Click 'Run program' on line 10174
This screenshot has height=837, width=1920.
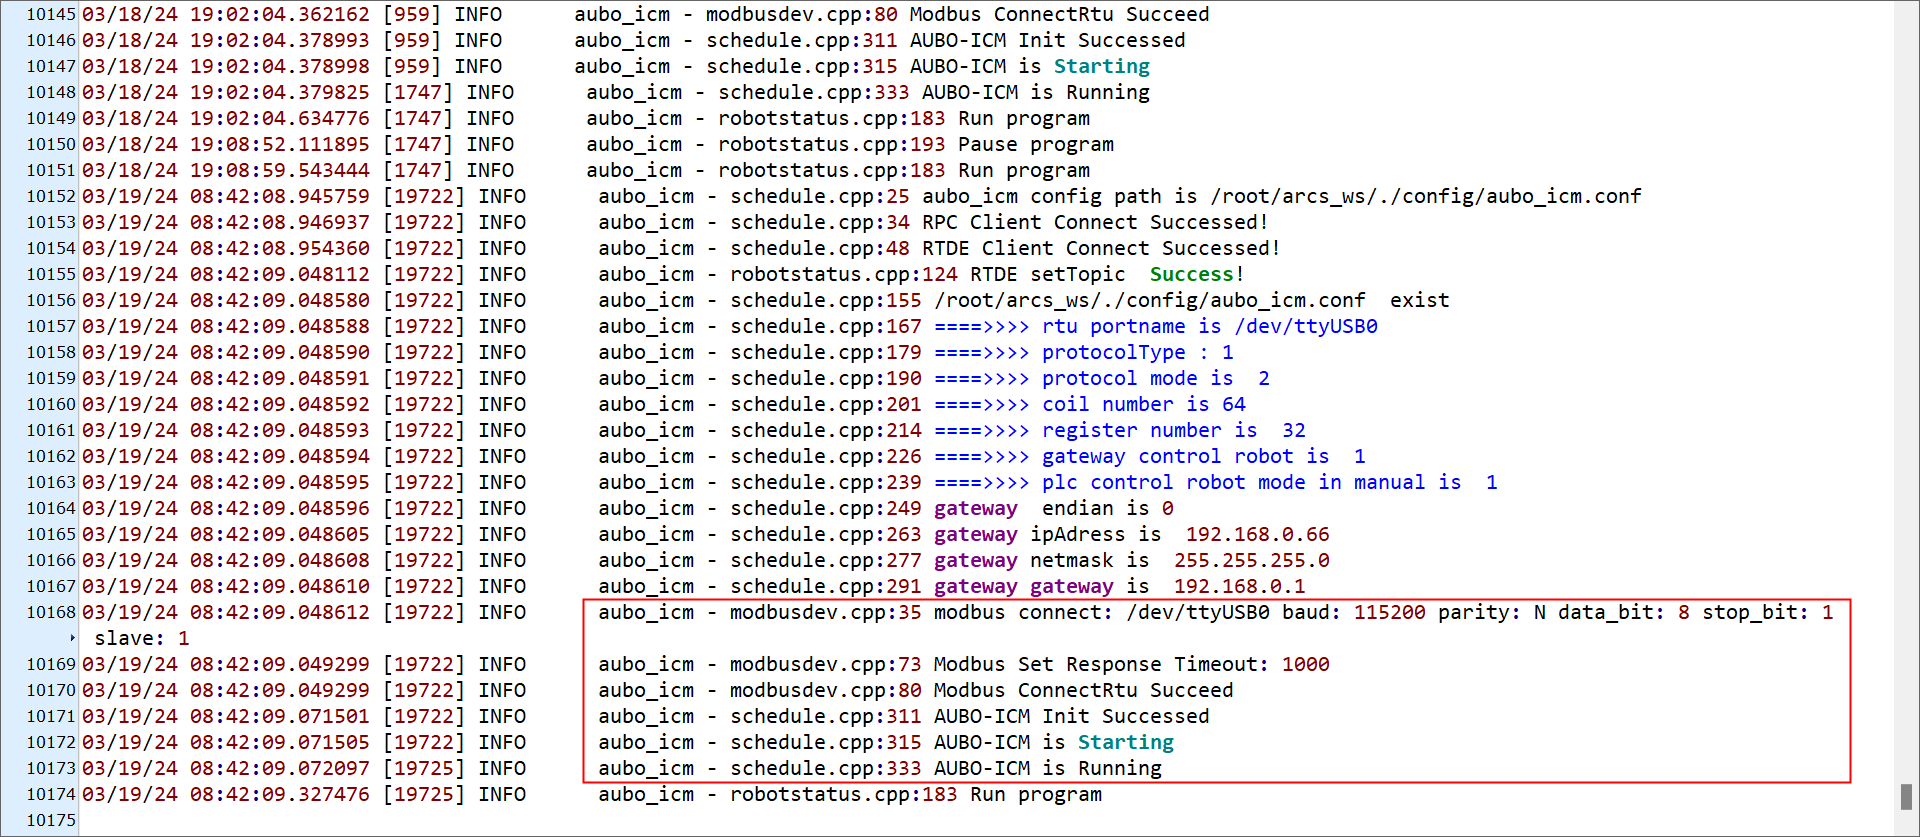coord(1036,794)
